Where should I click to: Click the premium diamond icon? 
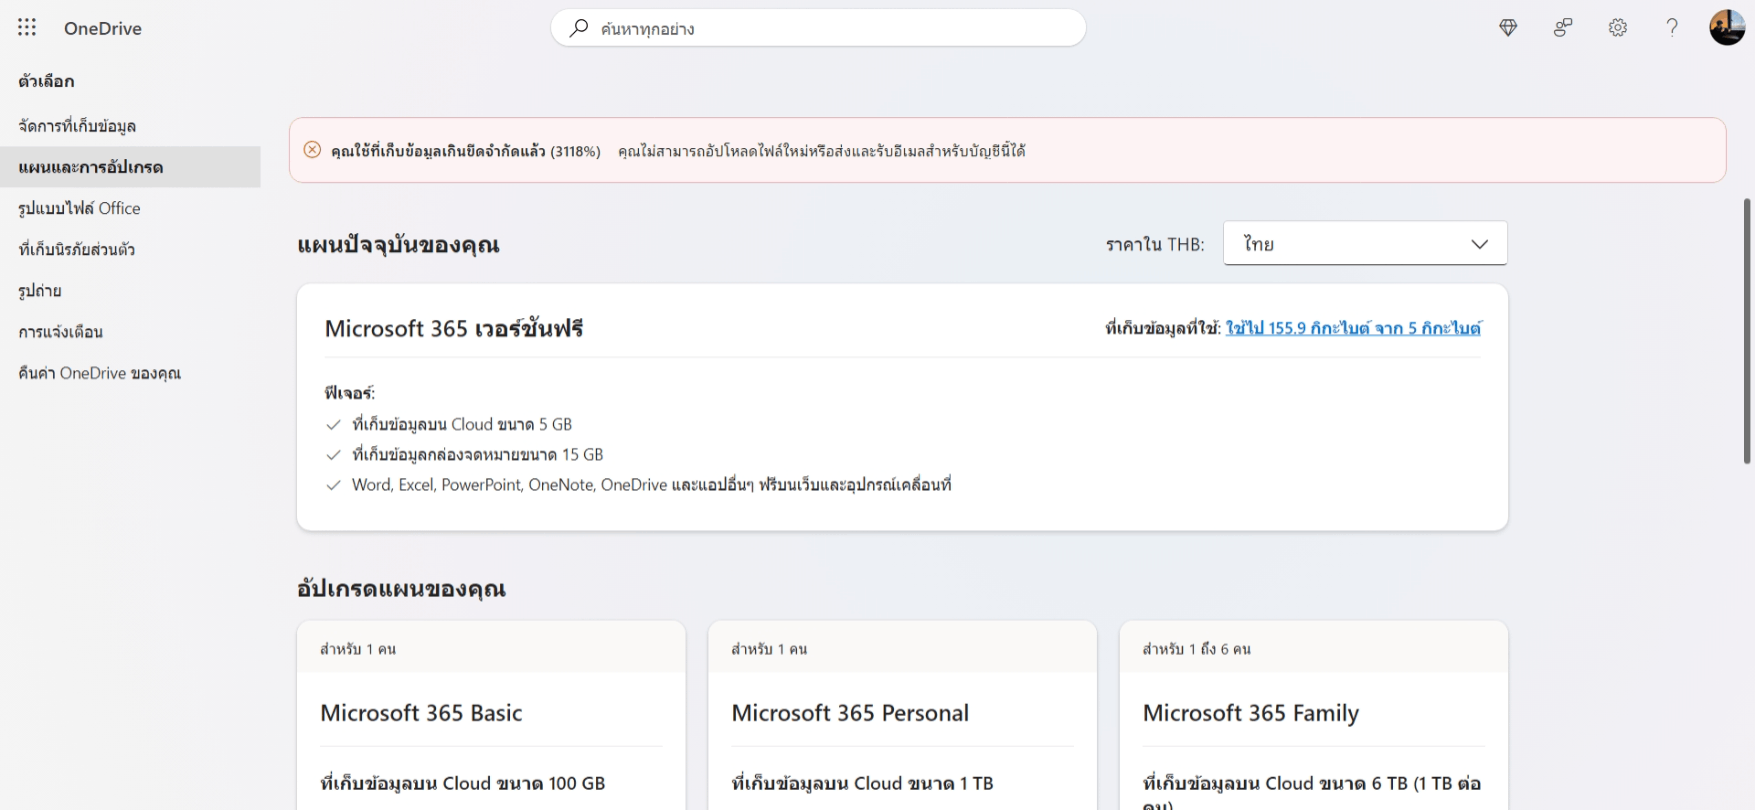pos(1508,28)
